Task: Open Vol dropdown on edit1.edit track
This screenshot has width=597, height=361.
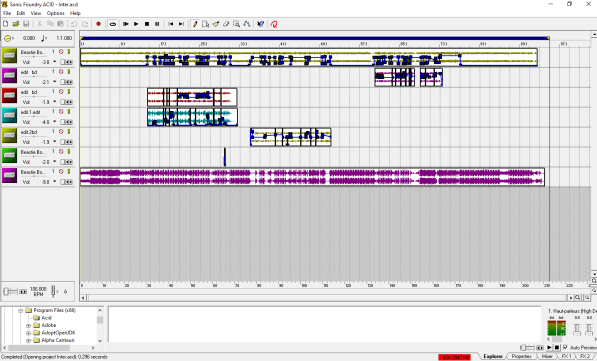Action: (55, 122)
